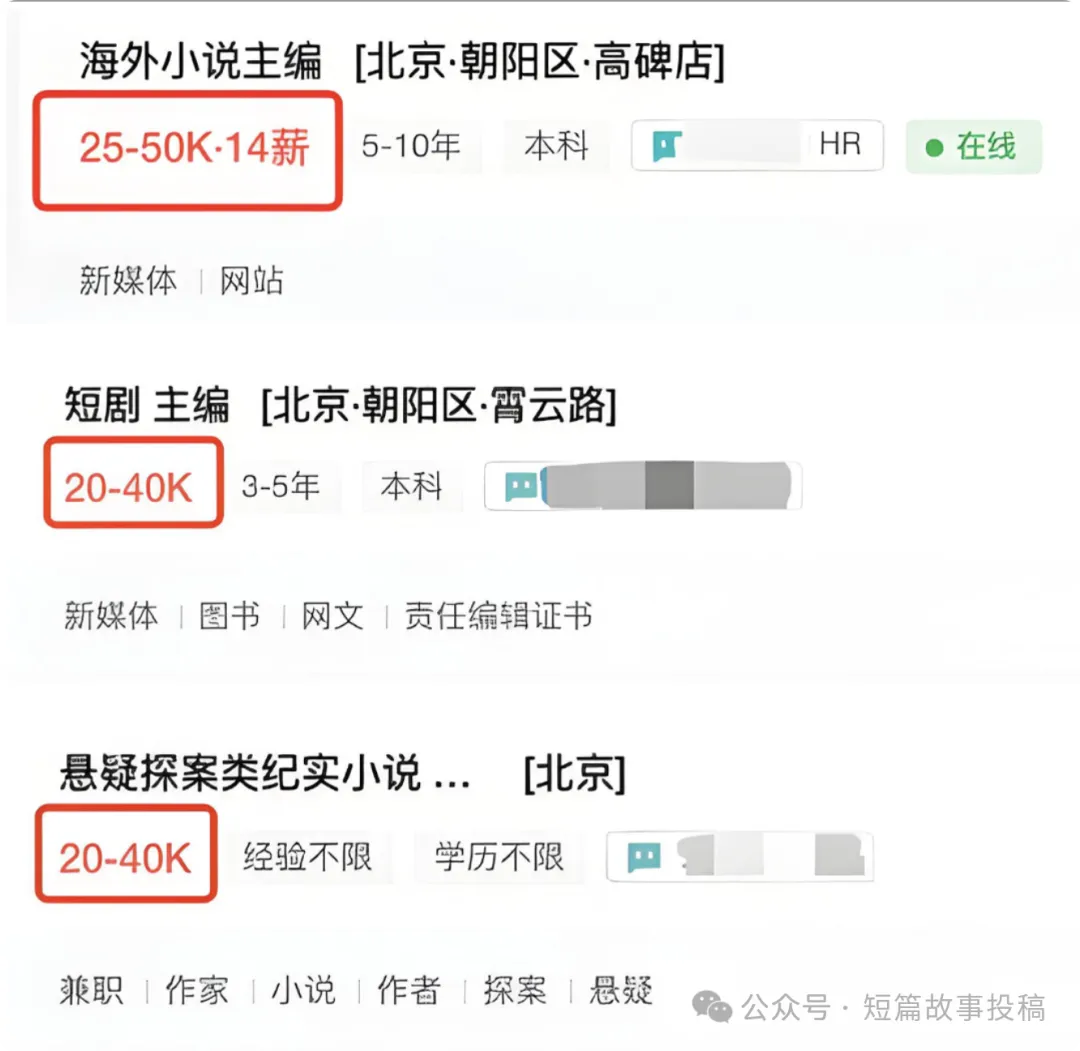The height and width of the screenshot is (1051, 1080).
Task: Open the 5-10年 experience filter
Action: coord(415,145)
